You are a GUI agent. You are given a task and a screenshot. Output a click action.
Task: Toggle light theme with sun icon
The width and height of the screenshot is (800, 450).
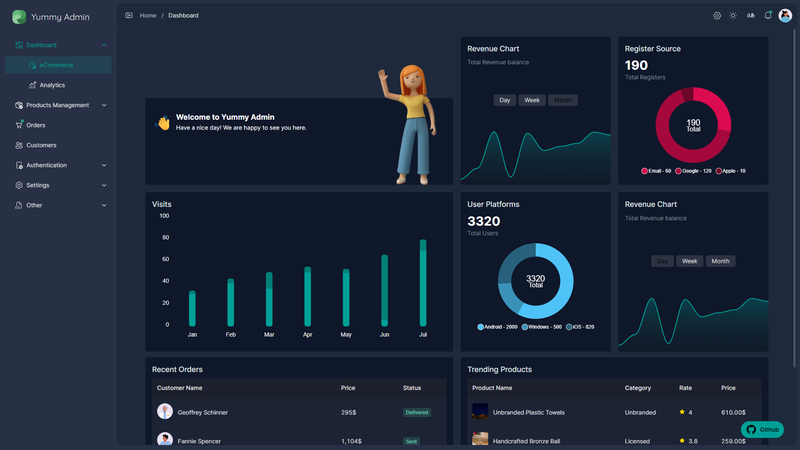(733, 16)
